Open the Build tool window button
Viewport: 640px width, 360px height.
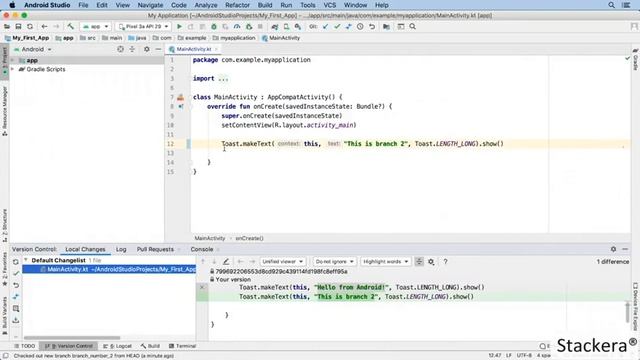(150, 346)
